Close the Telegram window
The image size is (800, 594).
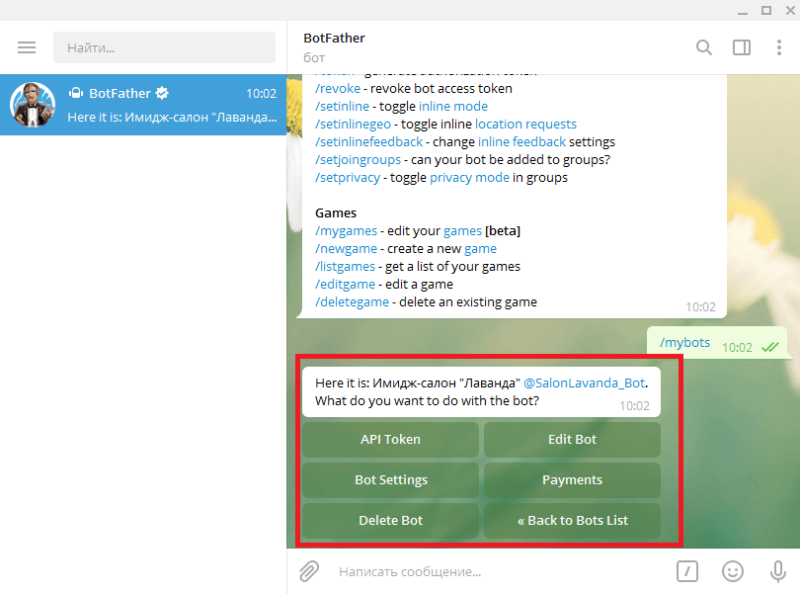pyautogui.click(x=790, y=11)
